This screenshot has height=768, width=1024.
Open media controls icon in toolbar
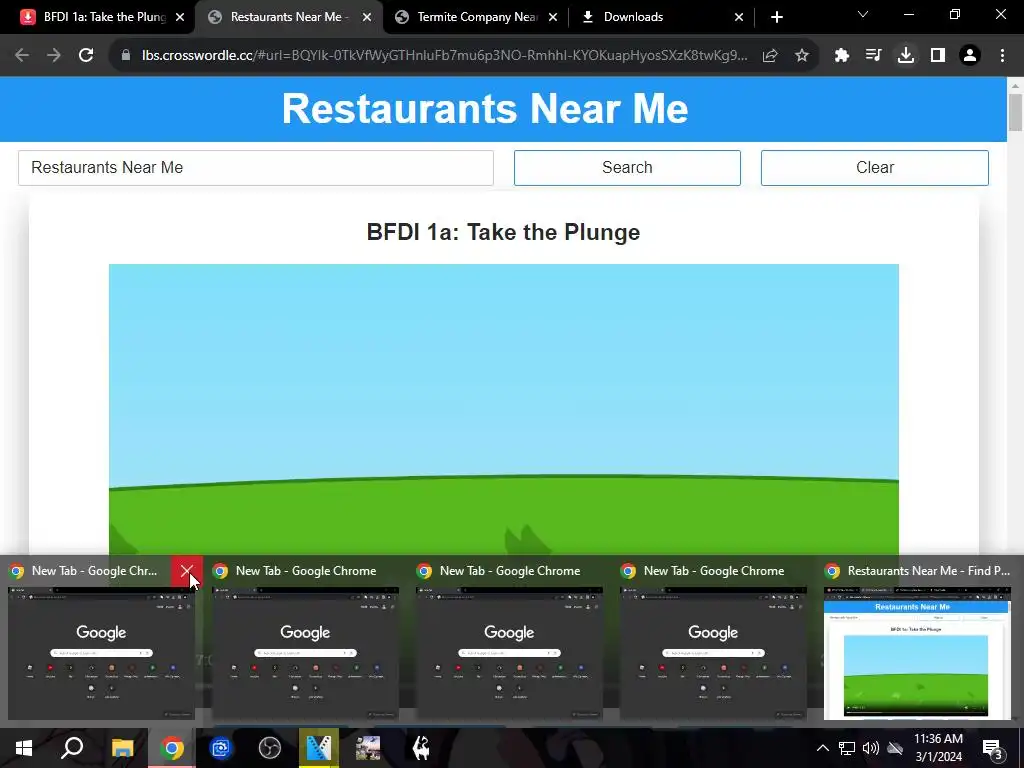(873, 56)
